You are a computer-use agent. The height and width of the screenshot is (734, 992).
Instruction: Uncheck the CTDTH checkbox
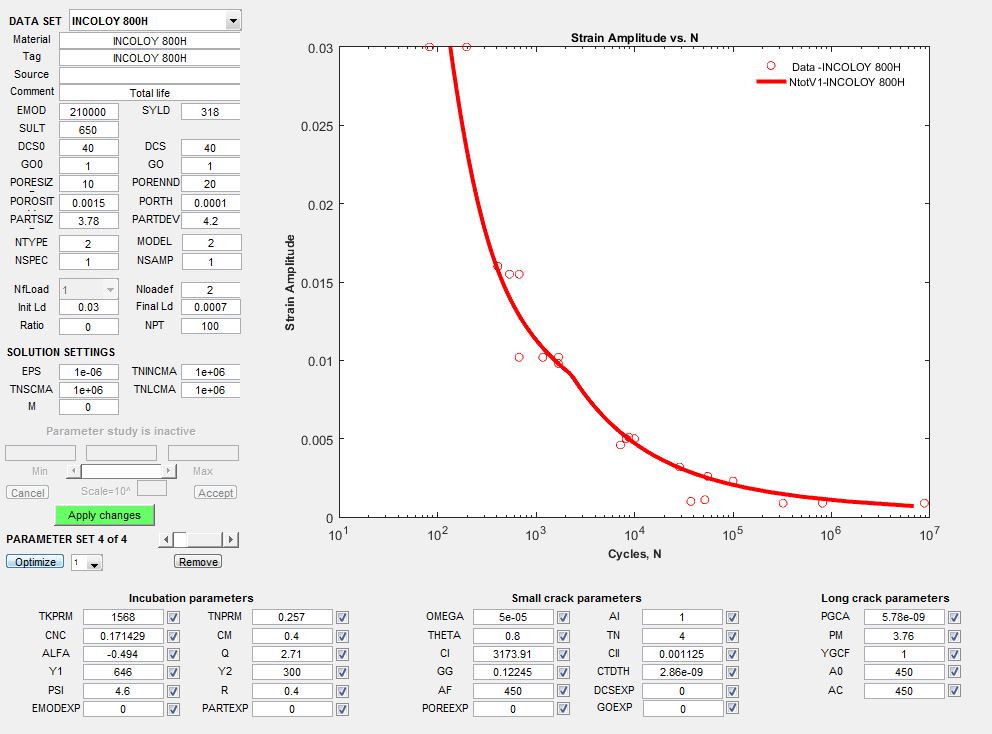(x=733, y=672)
